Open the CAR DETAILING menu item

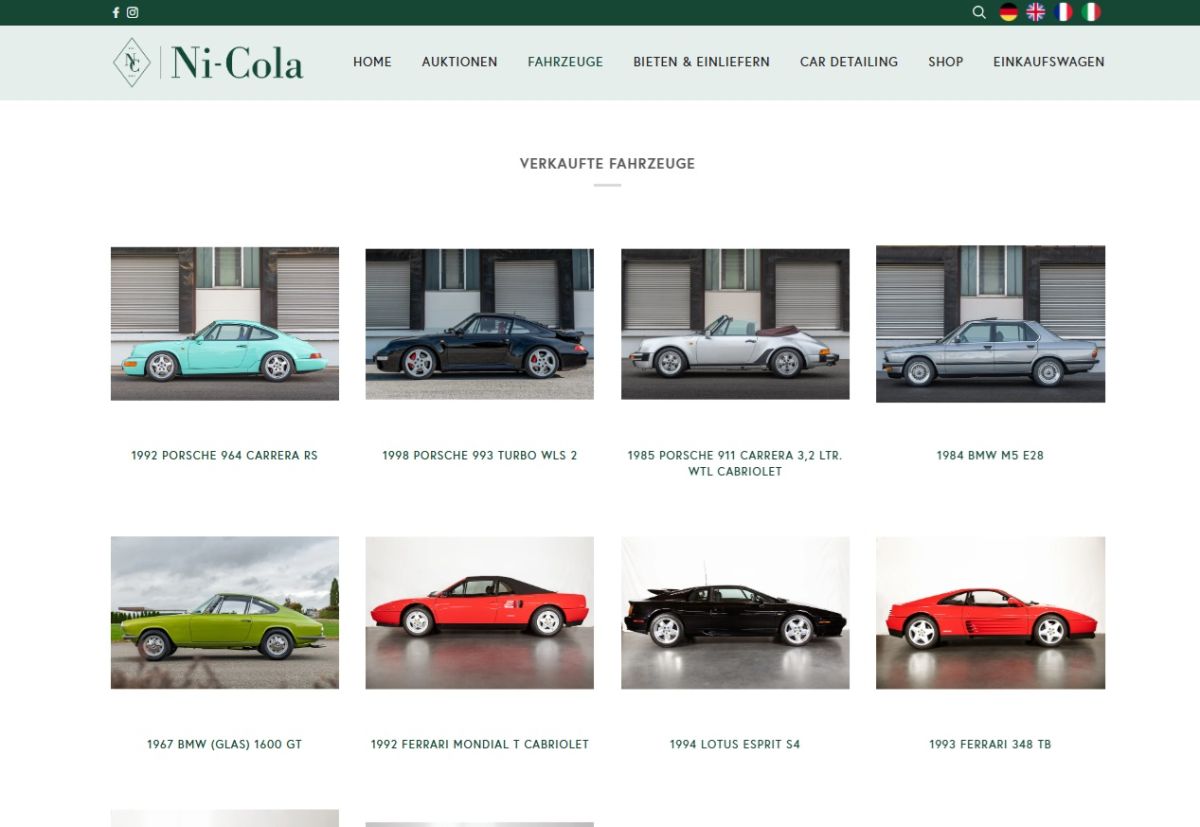pos(848,62)
